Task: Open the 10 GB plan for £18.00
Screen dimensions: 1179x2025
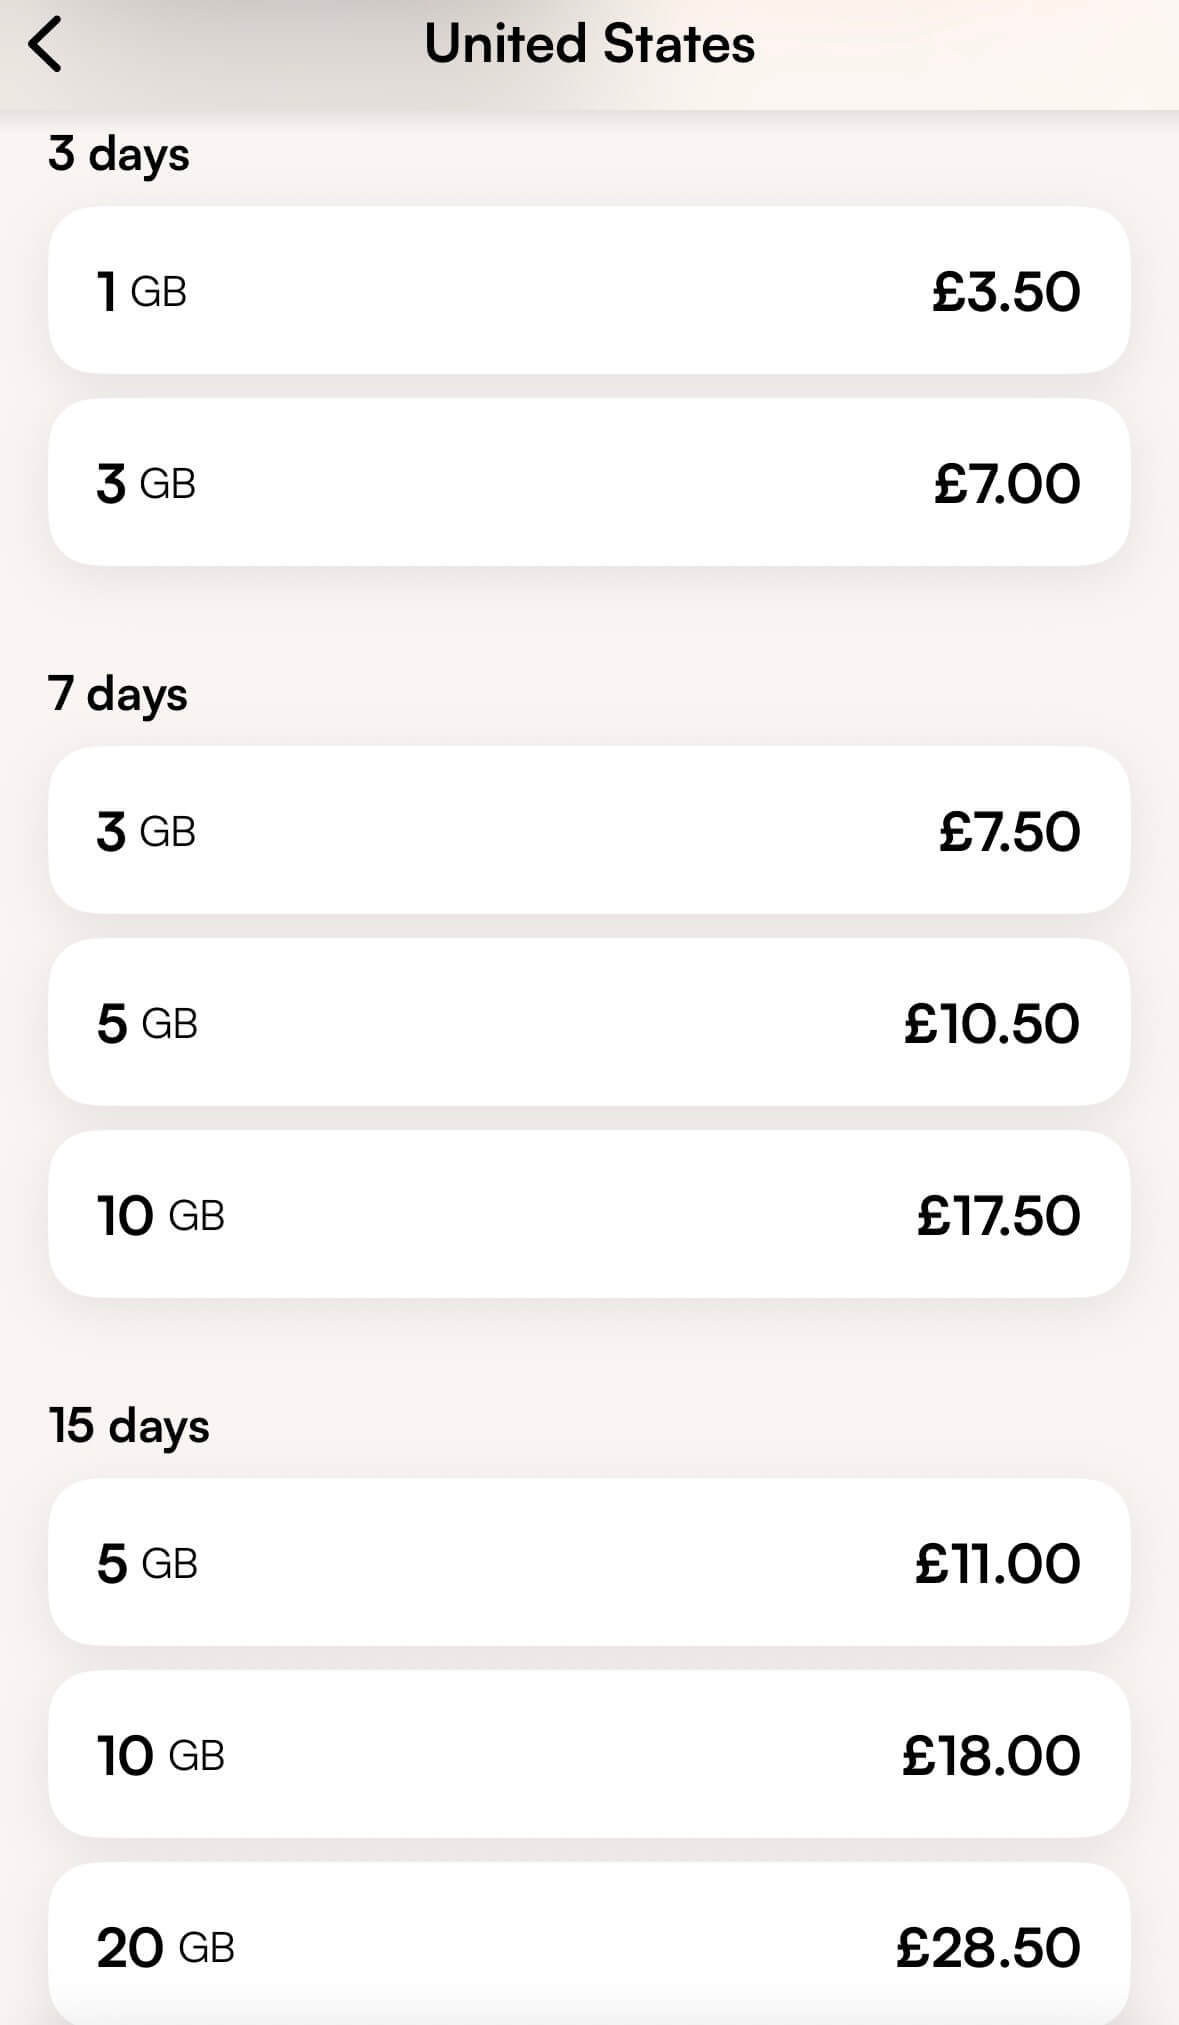Action: click(588, 1755)
